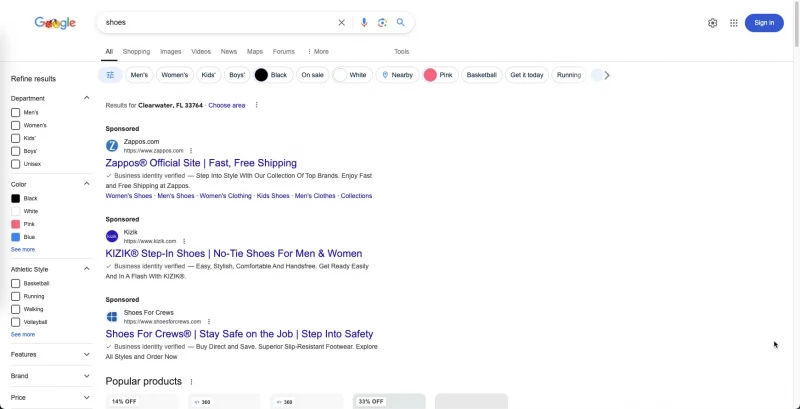The image size is (800, 409).
Task: Select the Pink color swatch filter
Action: click(x=16, y=224)
